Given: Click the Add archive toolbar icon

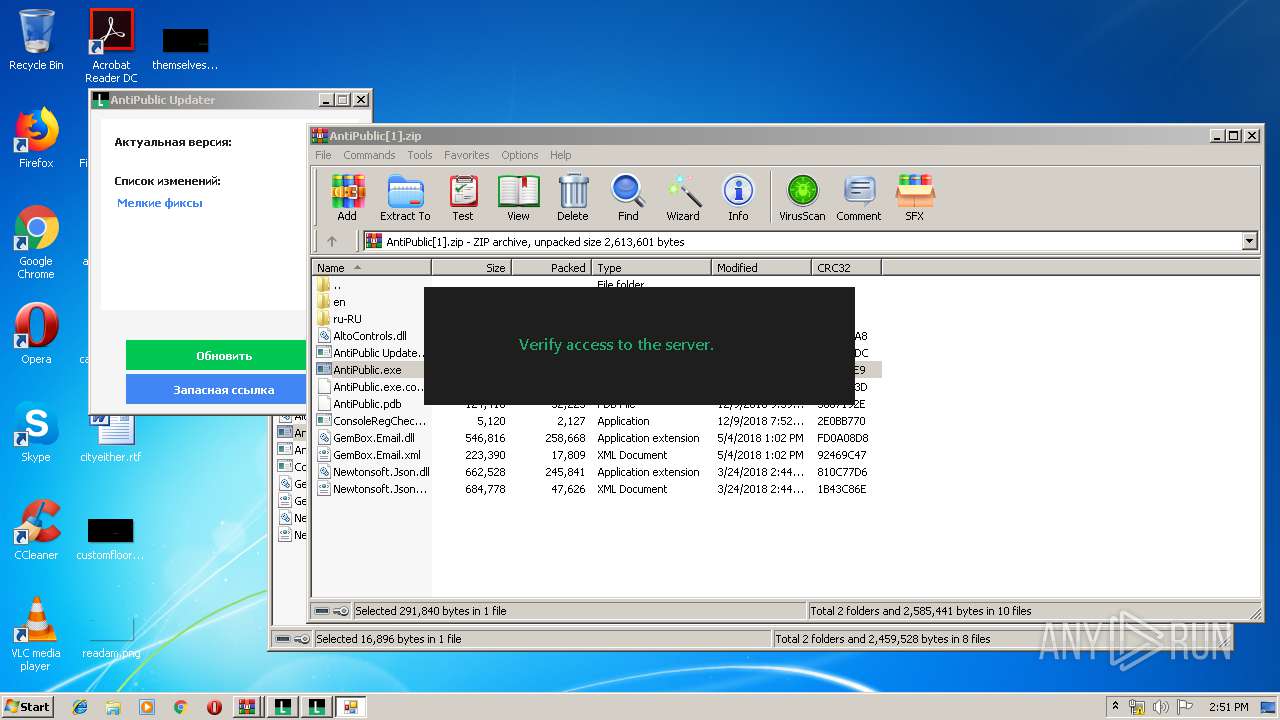Looking at the screenshot, I should (x=347, y=196).
